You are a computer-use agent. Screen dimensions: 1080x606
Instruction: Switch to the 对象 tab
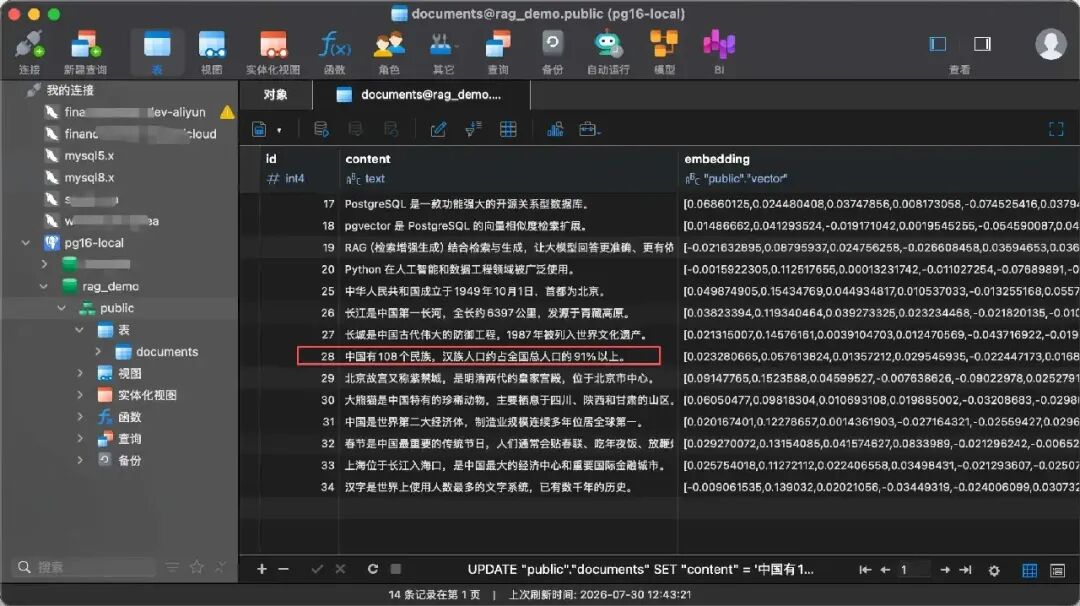(x=276, y=94)
